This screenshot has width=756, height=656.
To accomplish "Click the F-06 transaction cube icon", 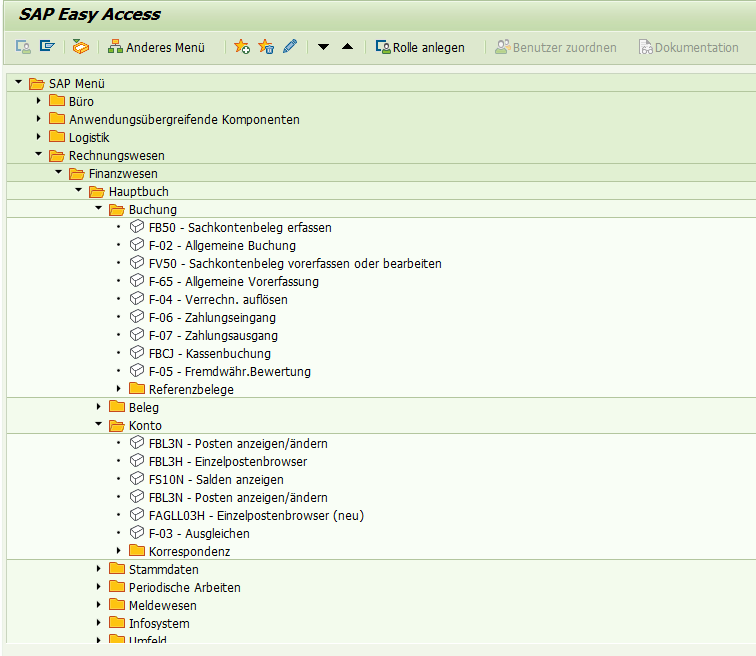I will [x=137, y=317].
